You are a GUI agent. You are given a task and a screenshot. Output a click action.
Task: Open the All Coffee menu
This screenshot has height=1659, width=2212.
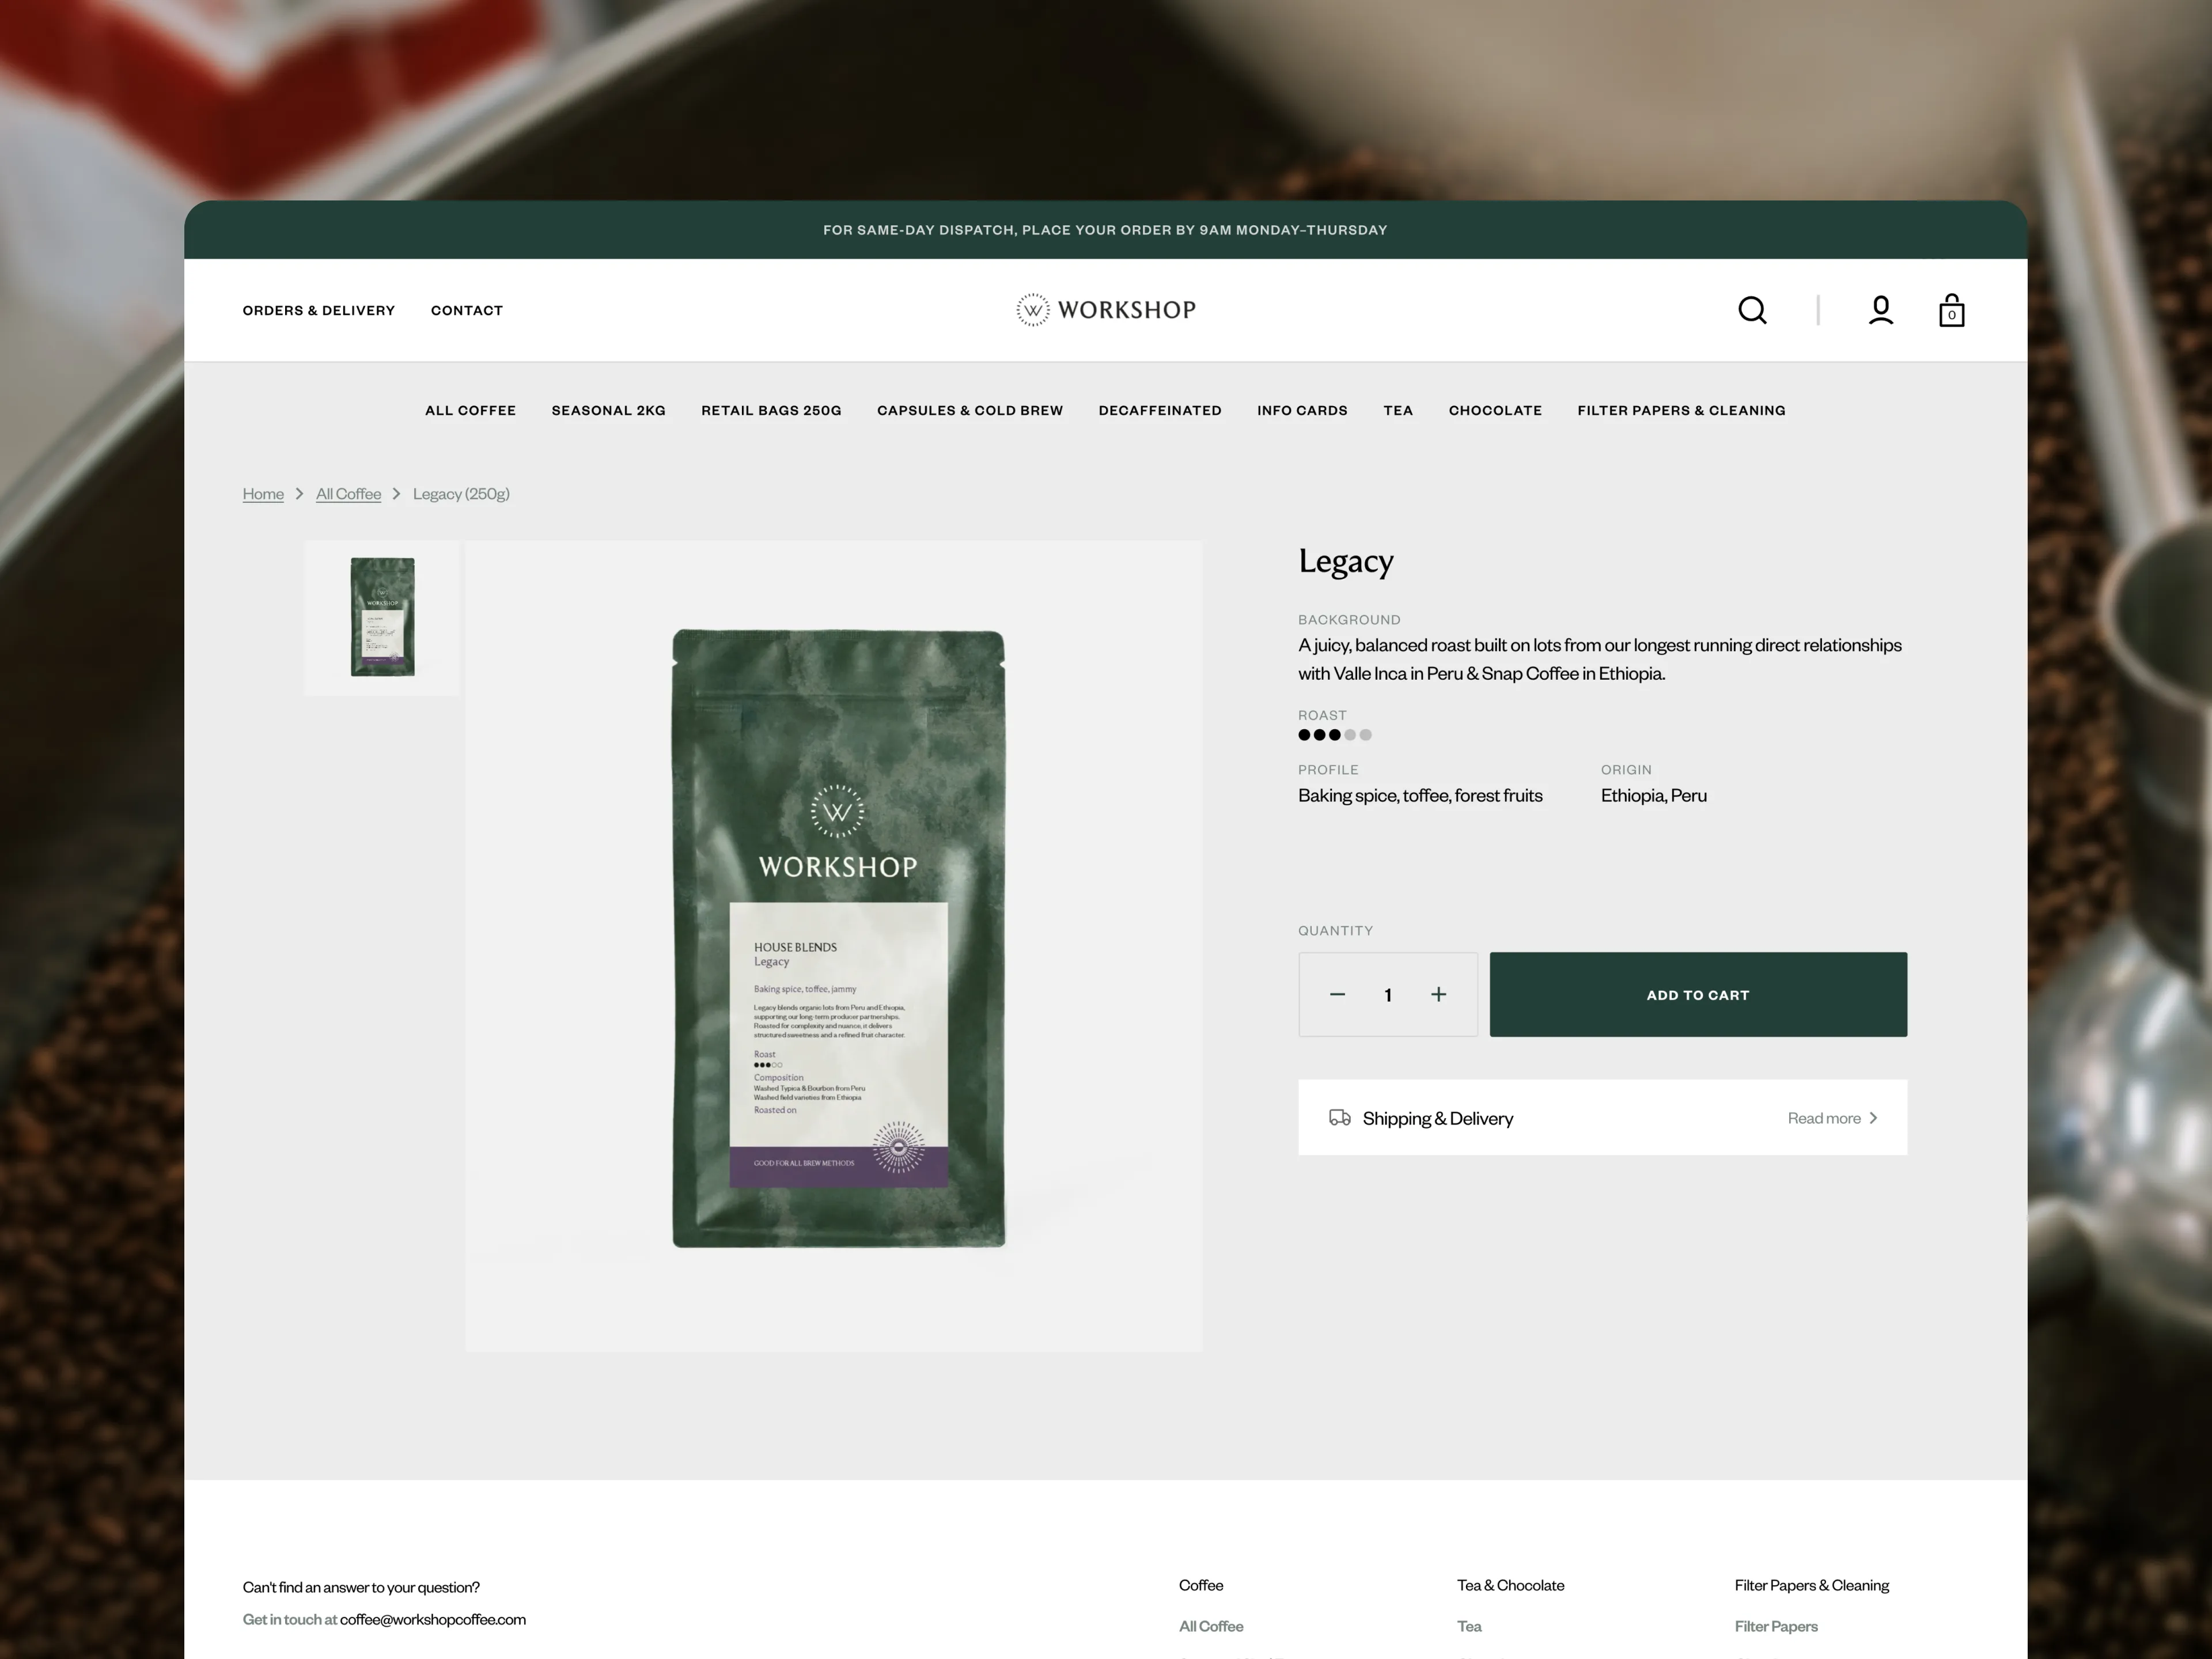(470, 410)
